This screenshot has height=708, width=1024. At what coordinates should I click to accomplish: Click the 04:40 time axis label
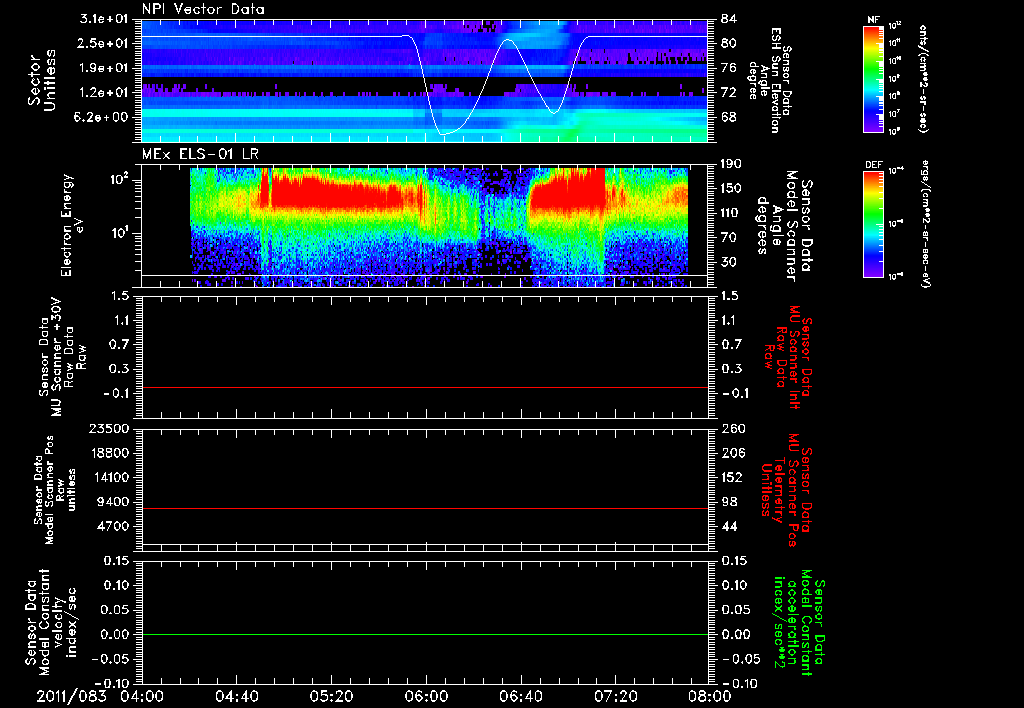click(x=236, y=696)
